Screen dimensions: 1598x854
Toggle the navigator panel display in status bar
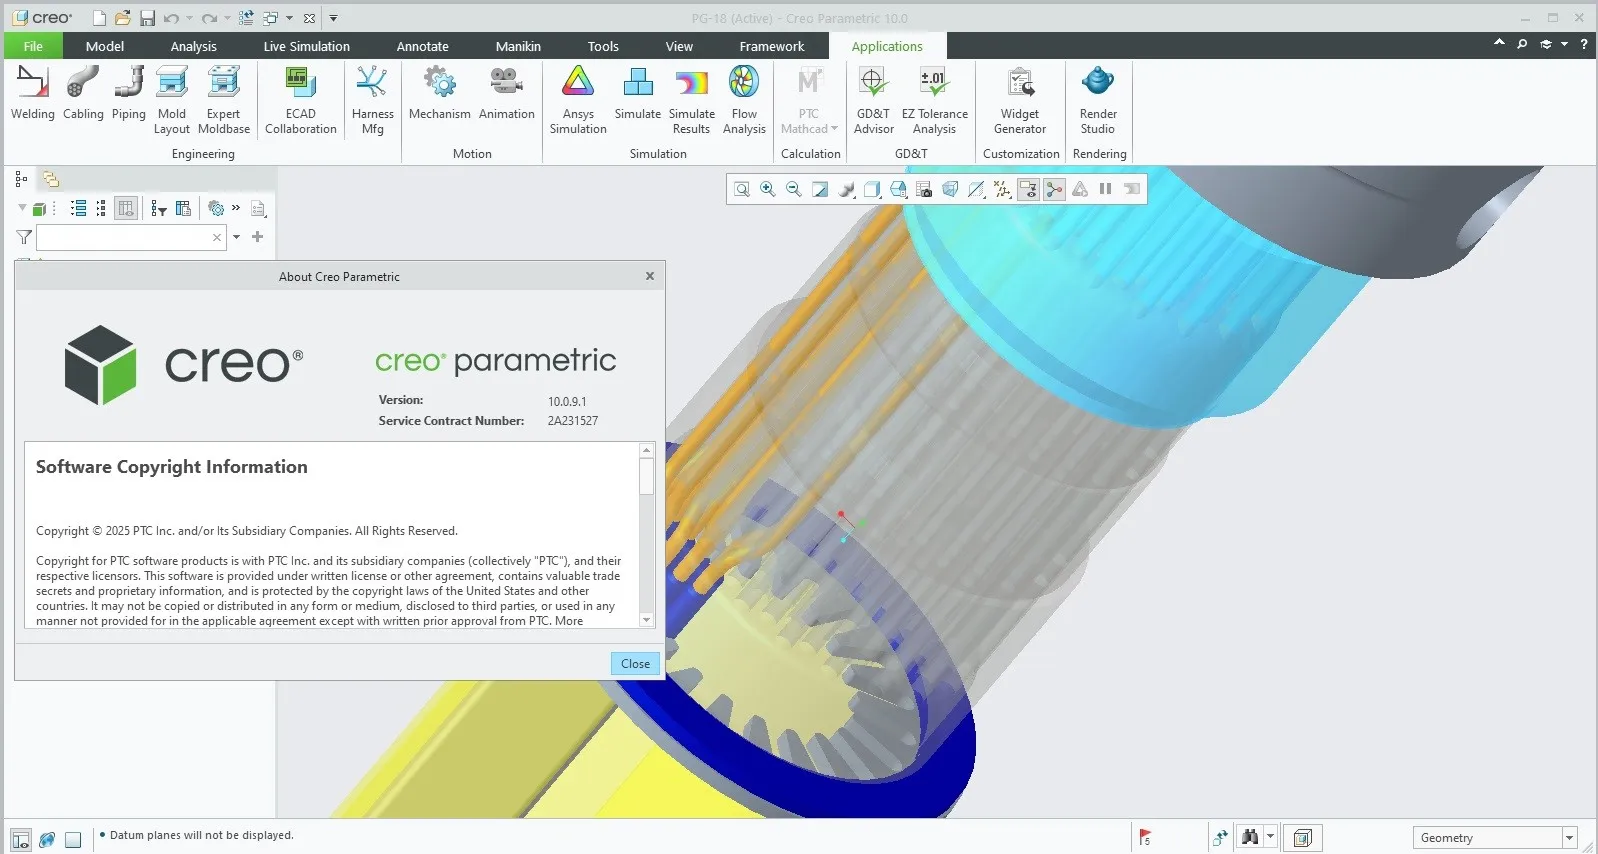21,839
